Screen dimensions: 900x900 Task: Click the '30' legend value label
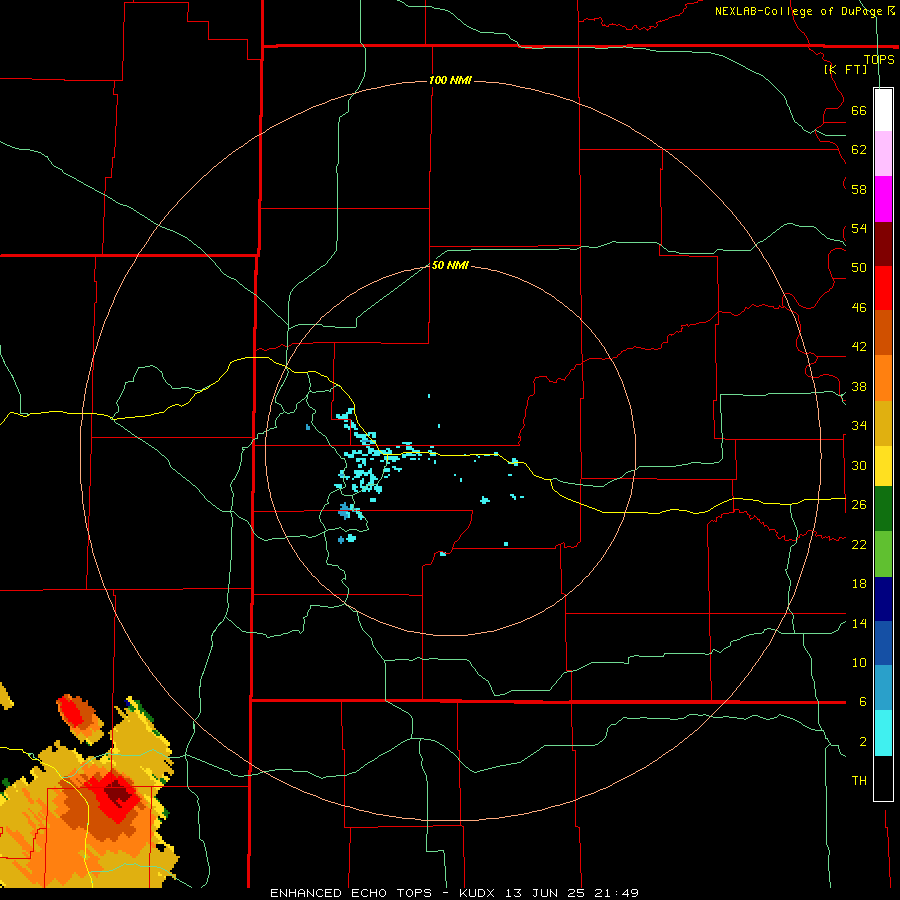pos(859,465)
